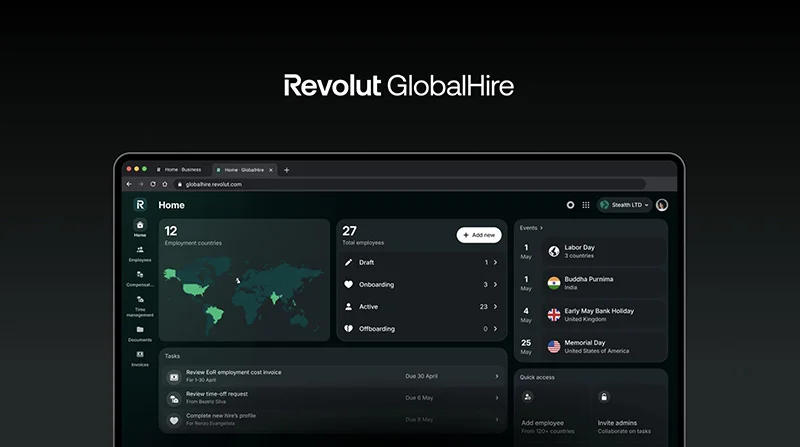Click the invoice task icon
Screen dimensions: 800x447
[174, 377]
